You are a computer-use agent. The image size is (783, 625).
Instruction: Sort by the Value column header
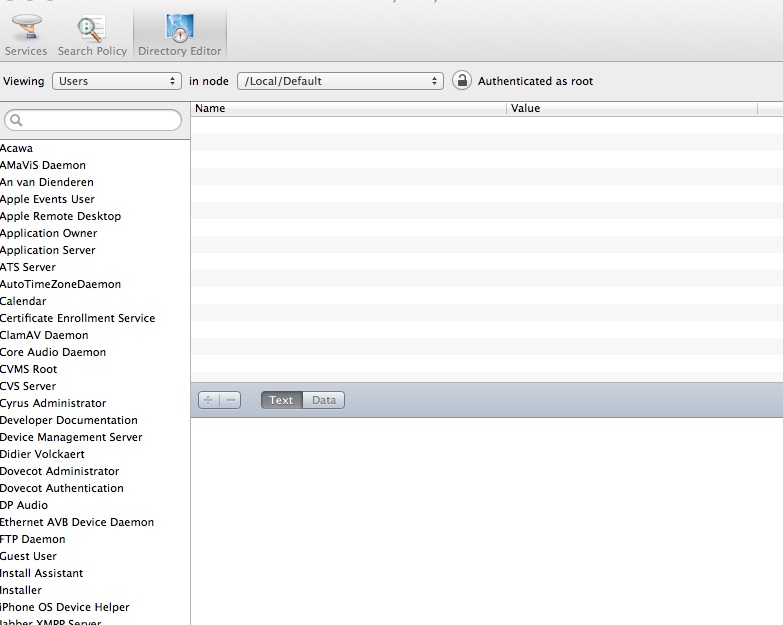pos(632,108)
